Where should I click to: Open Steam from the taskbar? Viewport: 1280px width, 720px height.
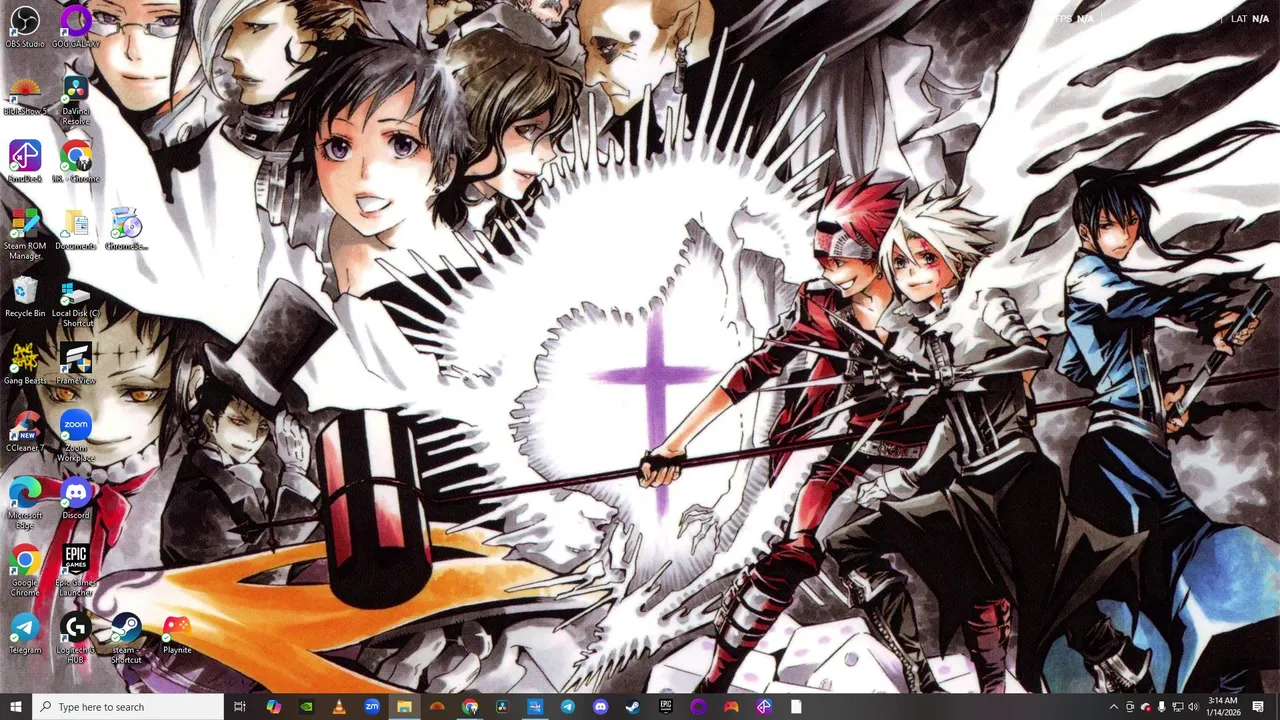(633, 707)
